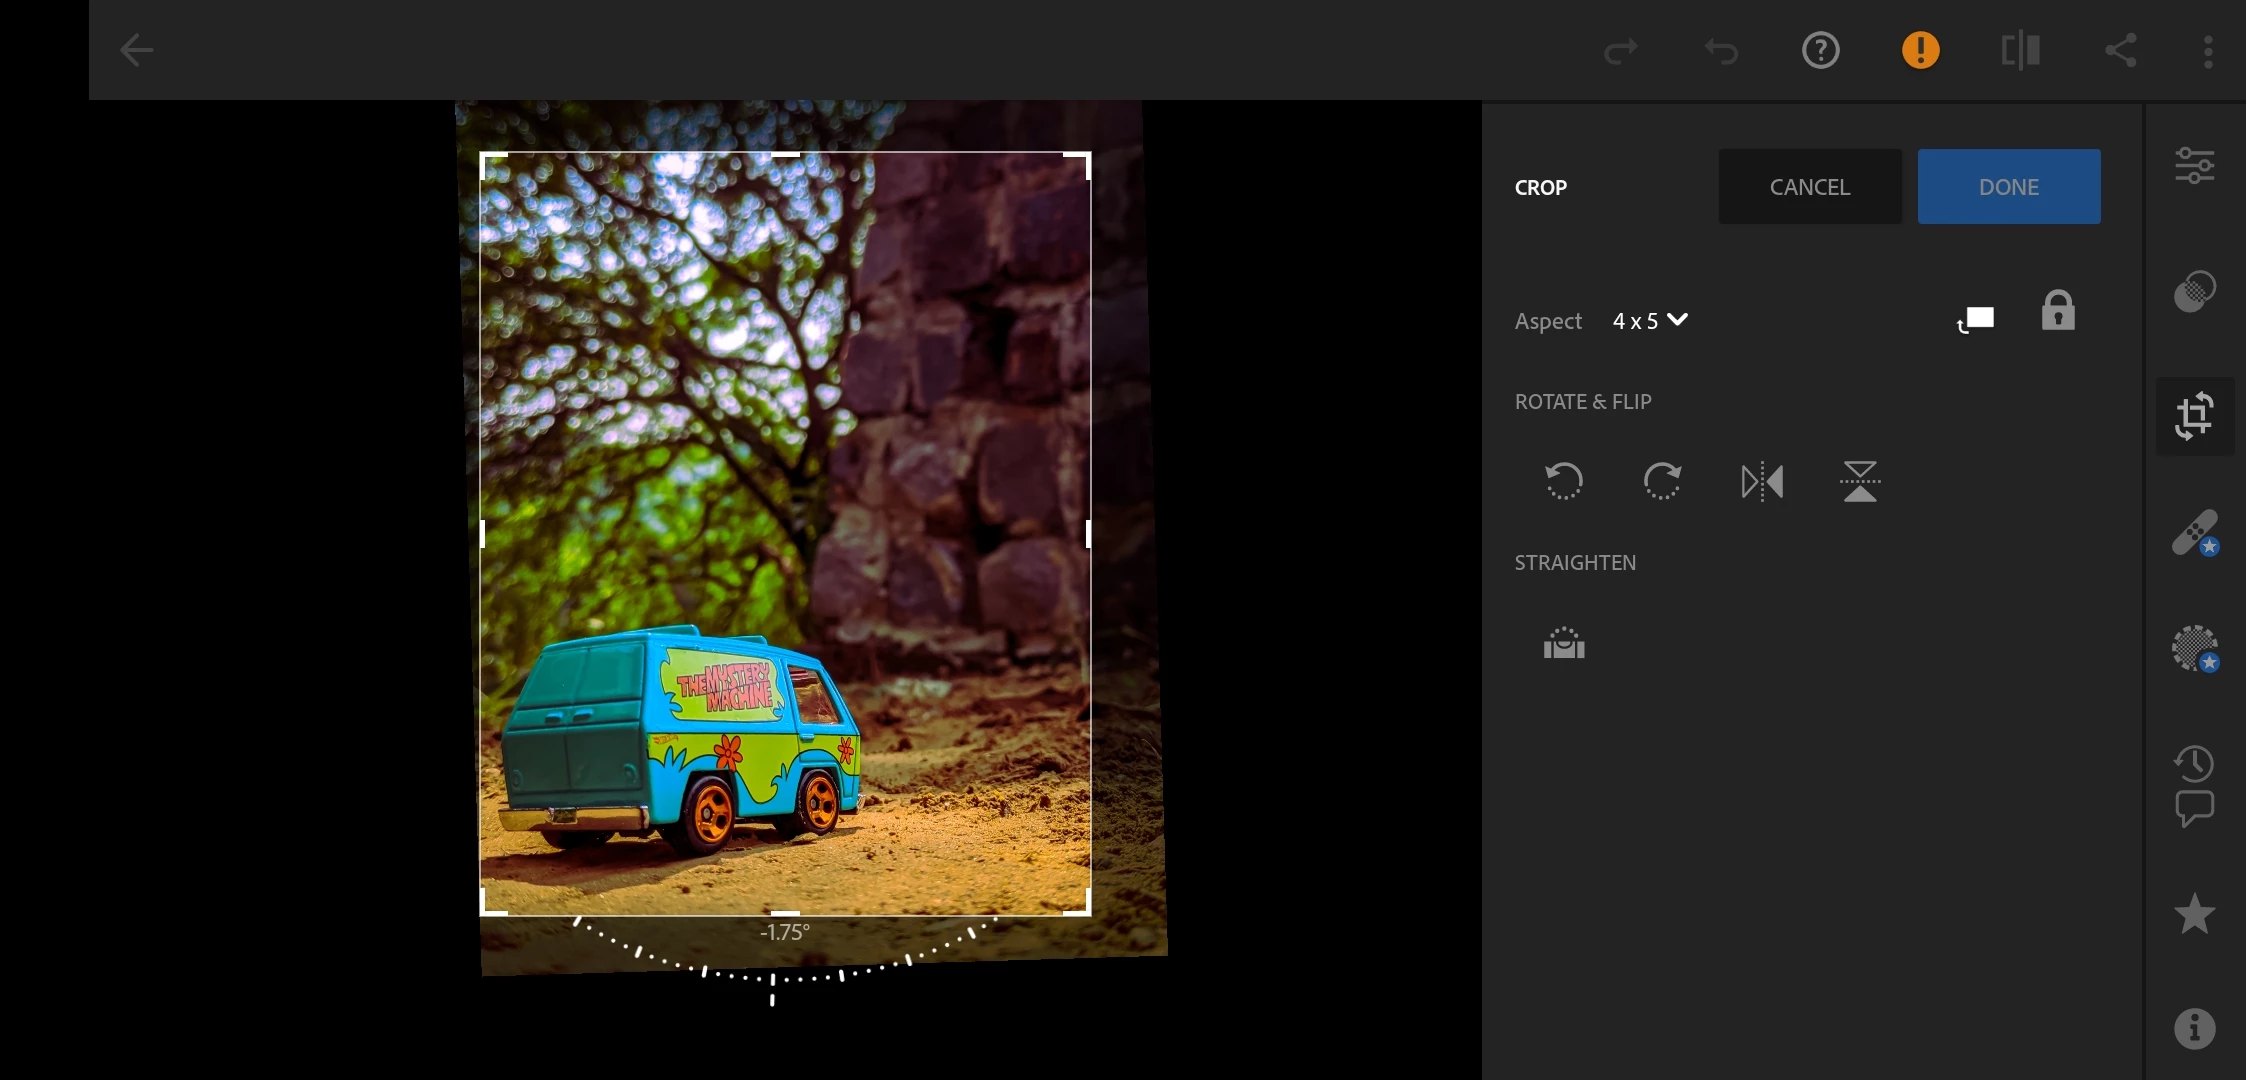Select the crop and rotate tool tab
2246x1080 pixels.
coord(2194,416)
